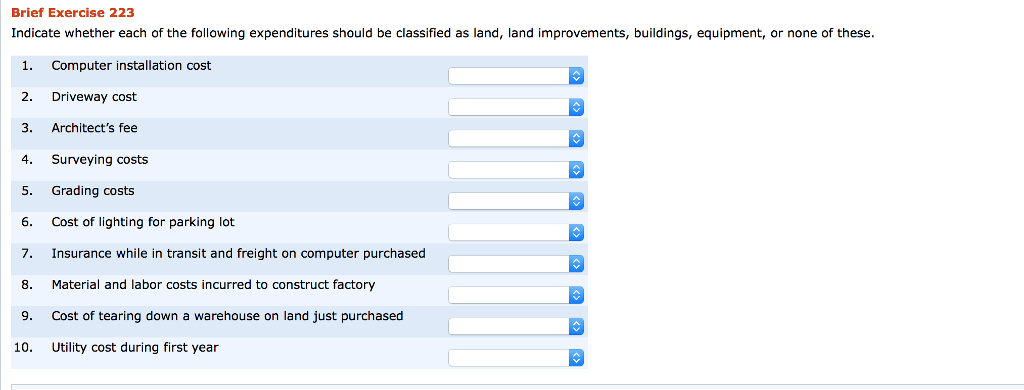Viewport: 1024px width, 390px height.
Task: Click the Brief Exercise 223 heading
Action: coord(73,13)
